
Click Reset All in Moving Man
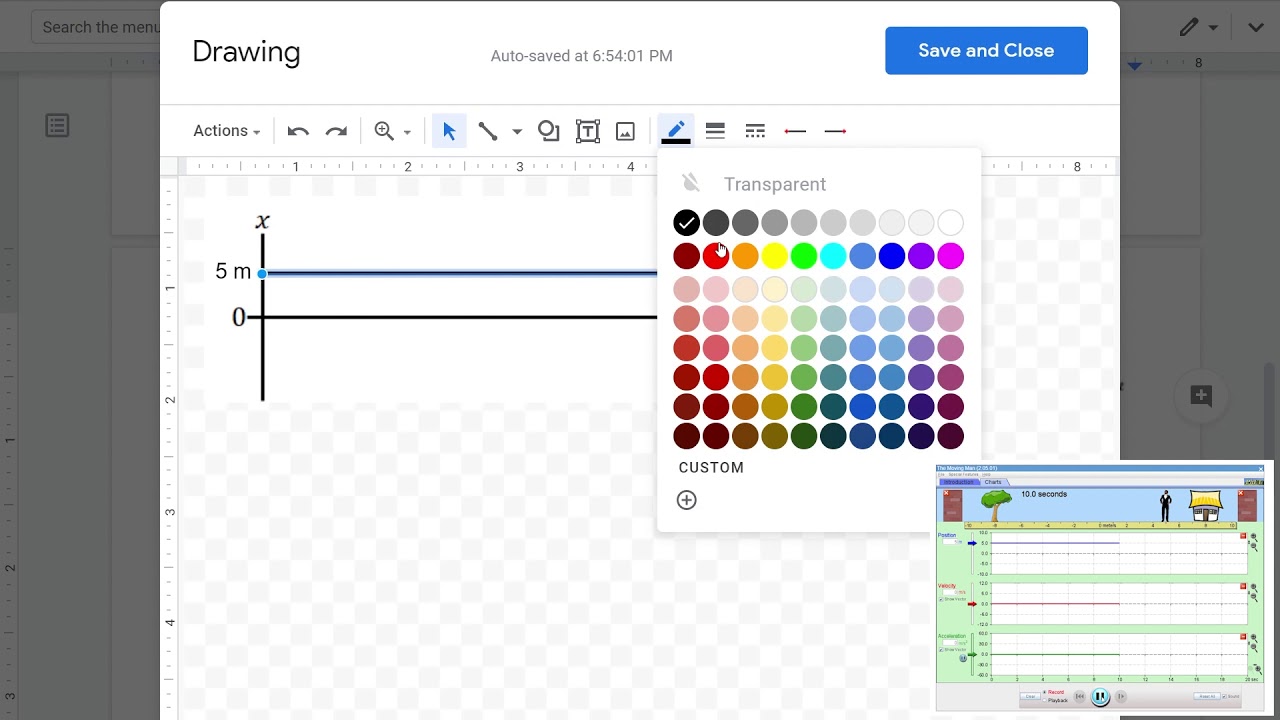click(1206, 697)
